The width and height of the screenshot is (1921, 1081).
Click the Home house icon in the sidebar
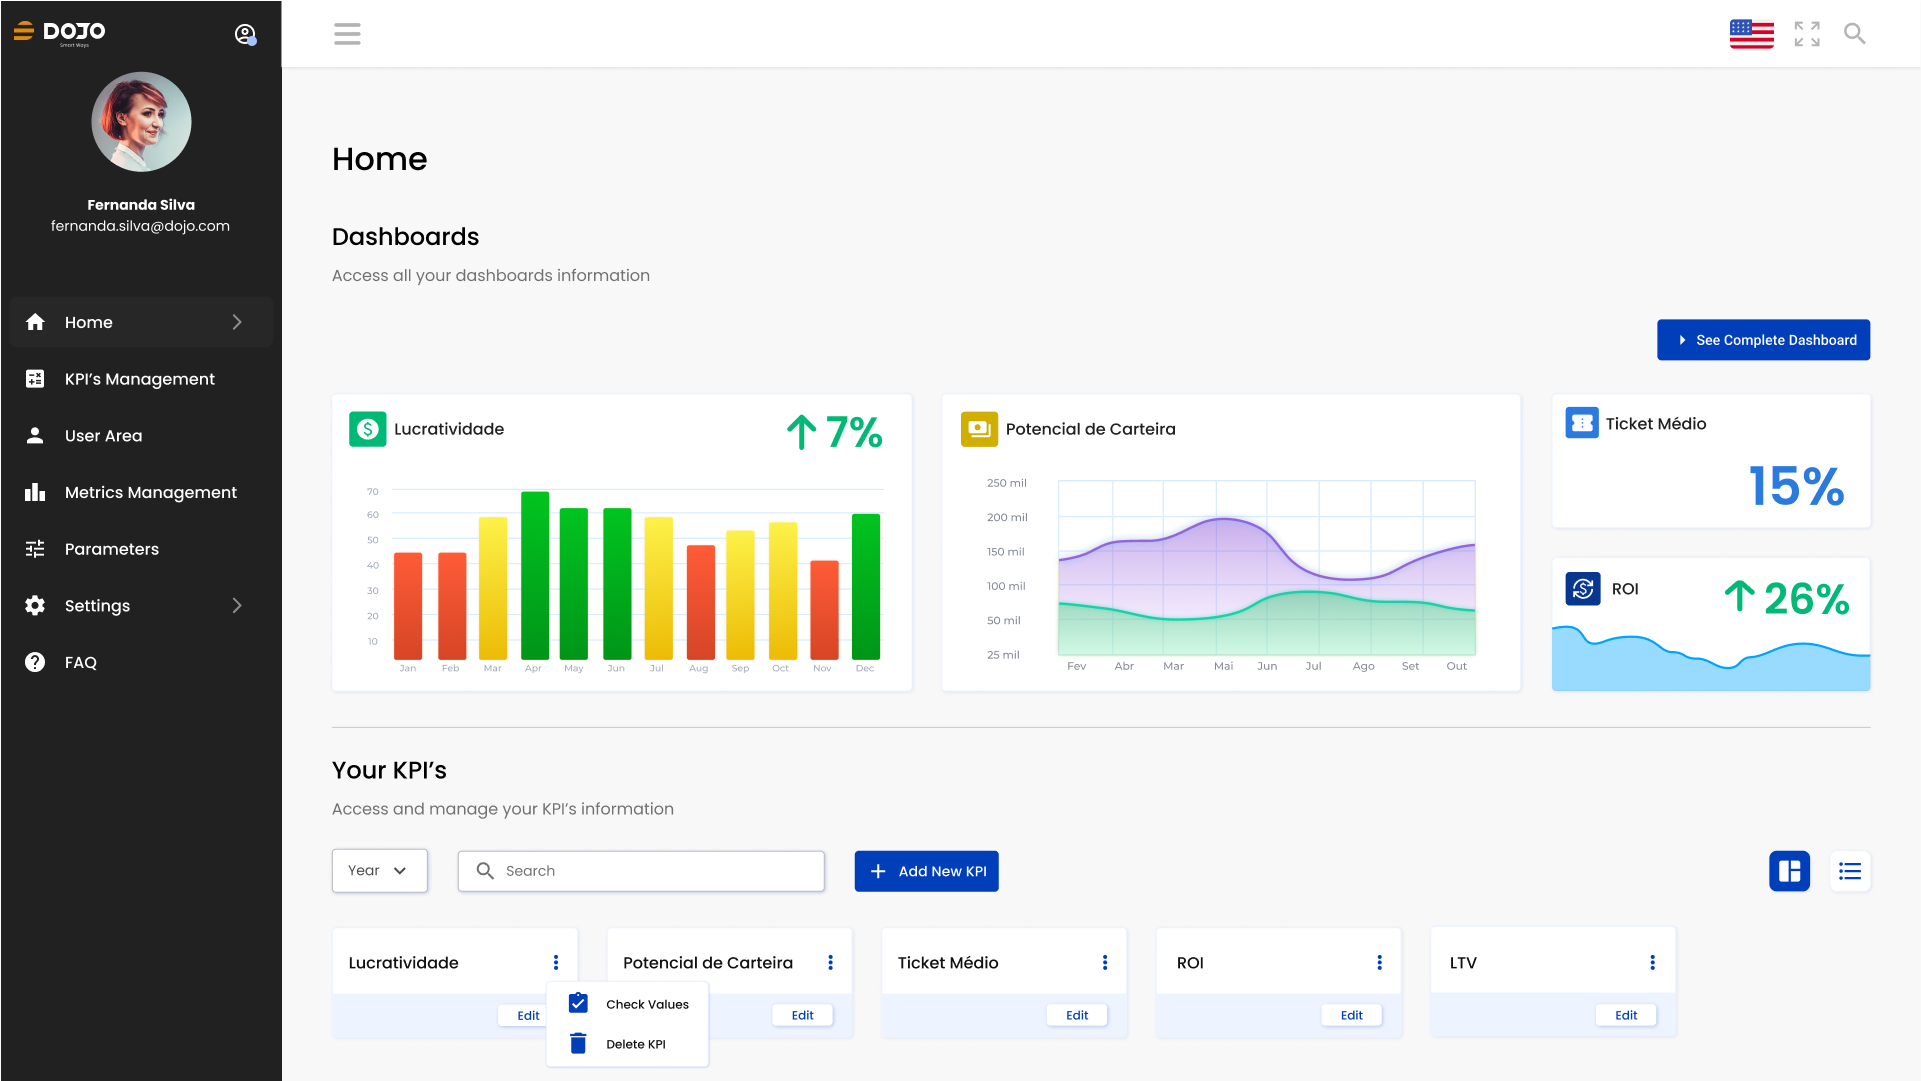(x=35, y=322)
